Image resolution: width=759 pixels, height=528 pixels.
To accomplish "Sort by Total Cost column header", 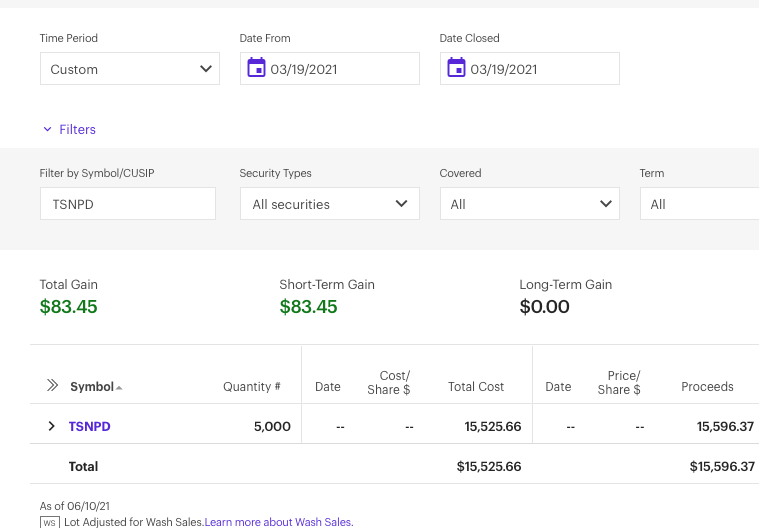I will (x=476, y=387).
